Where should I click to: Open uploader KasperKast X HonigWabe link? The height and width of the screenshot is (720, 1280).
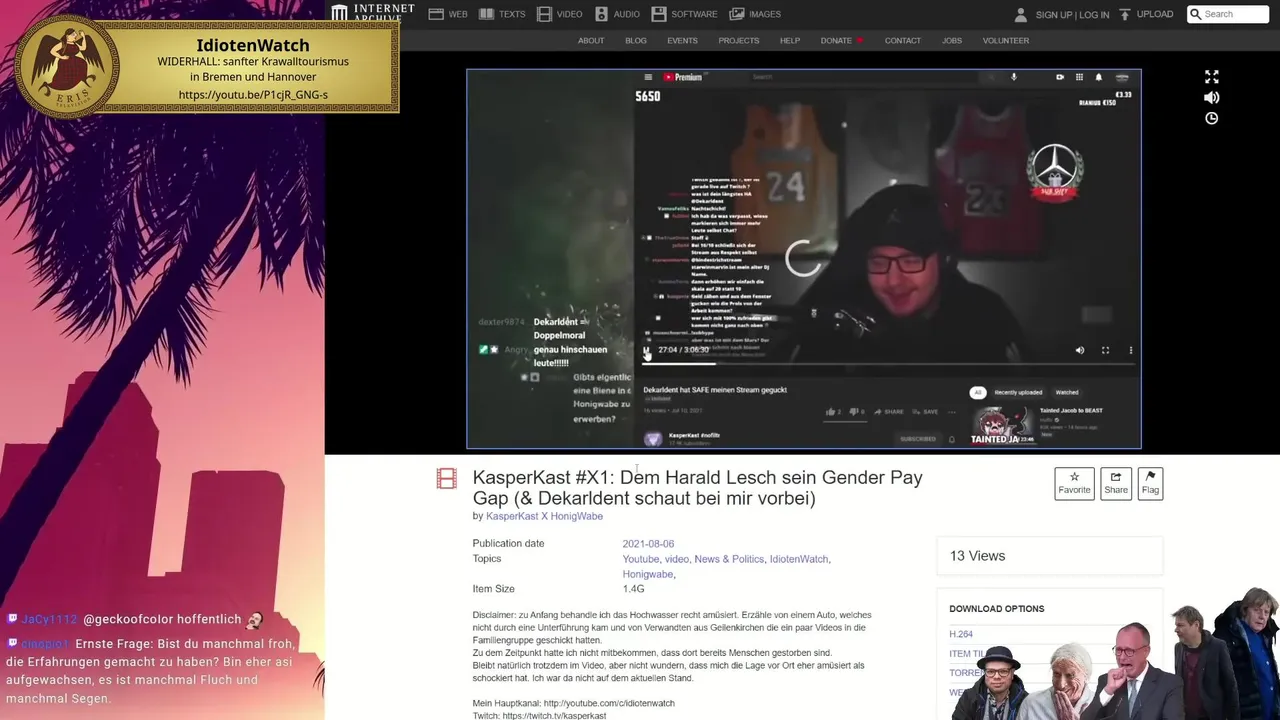click(x=544, y=517)
